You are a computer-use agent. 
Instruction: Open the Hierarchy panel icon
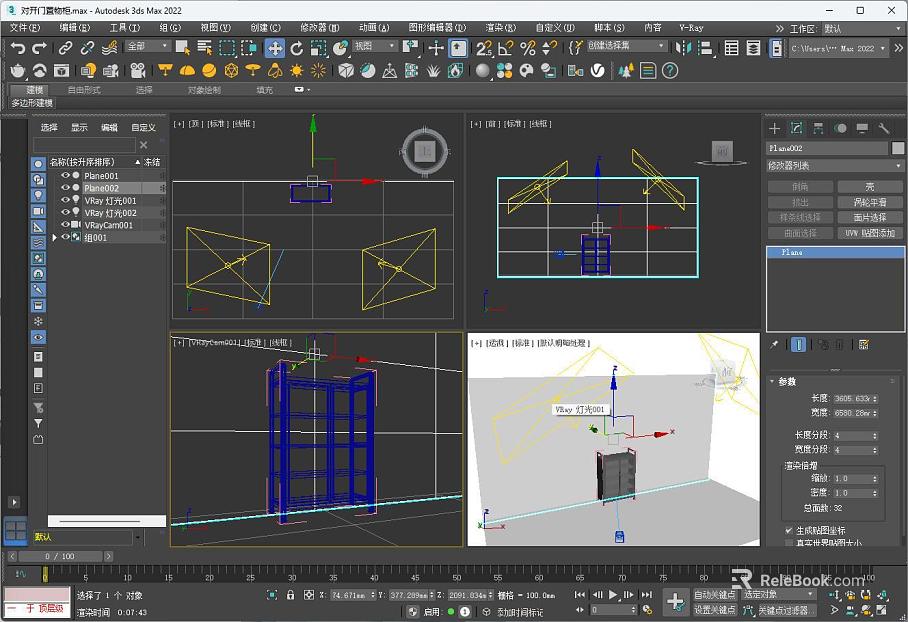pyautogui.click(x=818, y=129)
